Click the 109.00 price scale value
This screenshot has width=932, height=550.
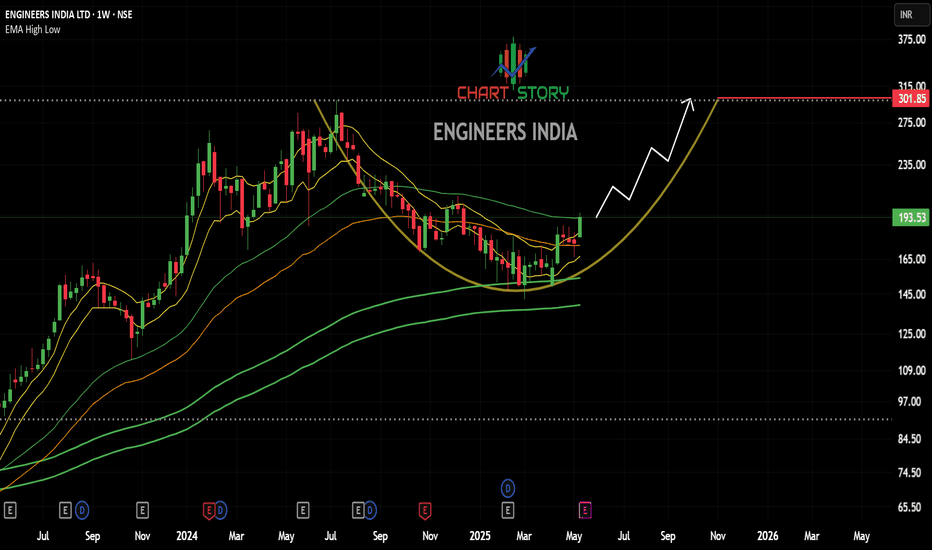click(x=912, y=370)
